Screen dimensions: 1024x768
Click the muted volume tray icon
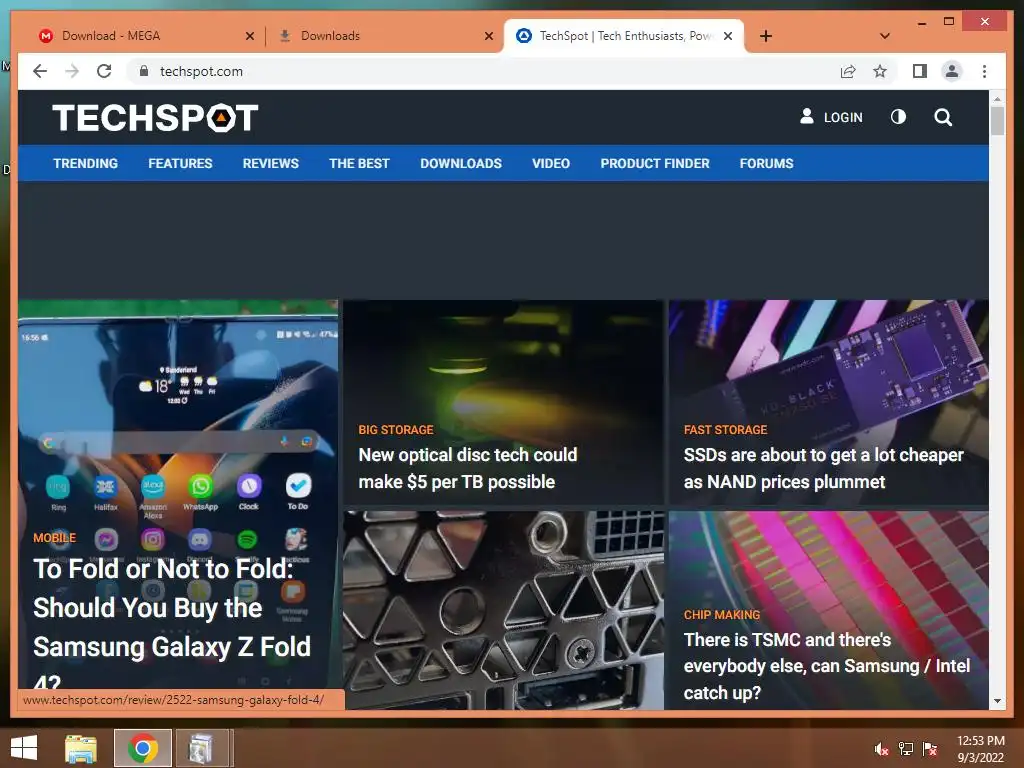[x=882, y=749]
